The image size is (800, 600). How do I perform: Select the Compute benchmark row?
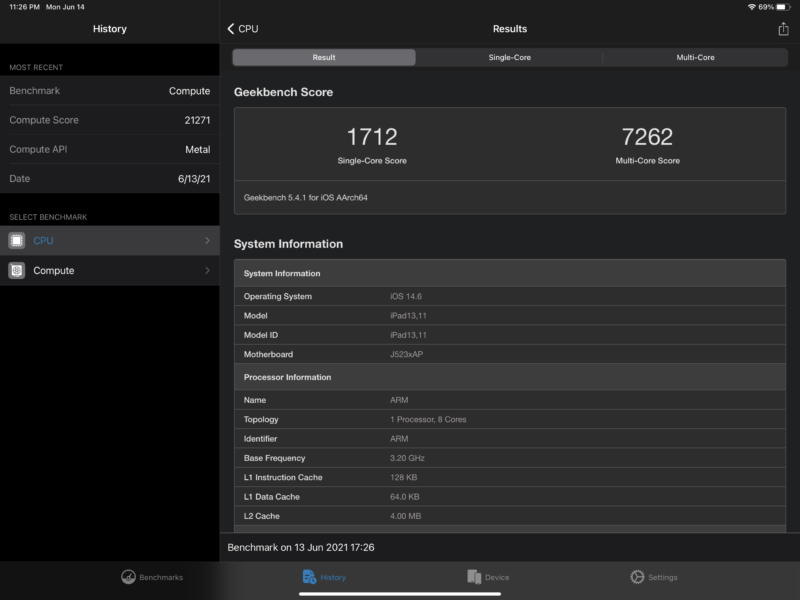110,270
